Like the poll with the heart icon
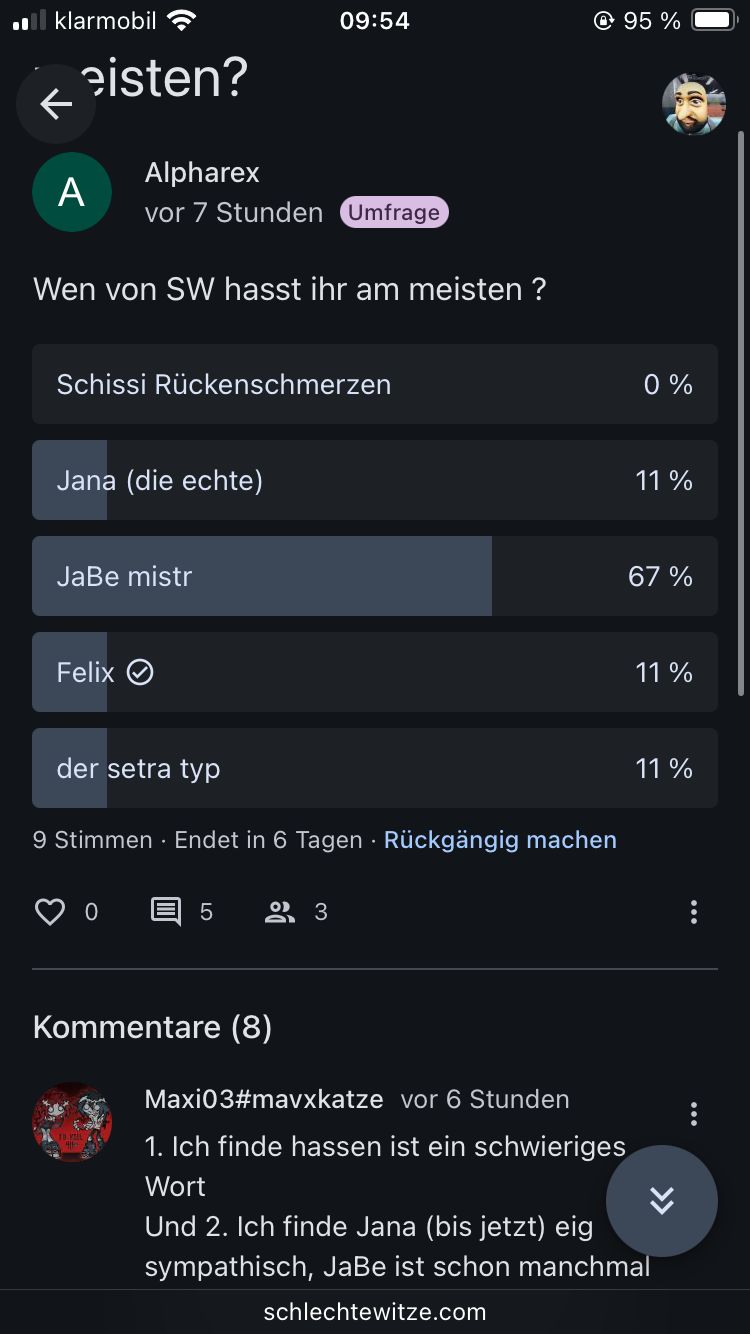The width and height of the screenshot is (750, 1334). [50, 911]
